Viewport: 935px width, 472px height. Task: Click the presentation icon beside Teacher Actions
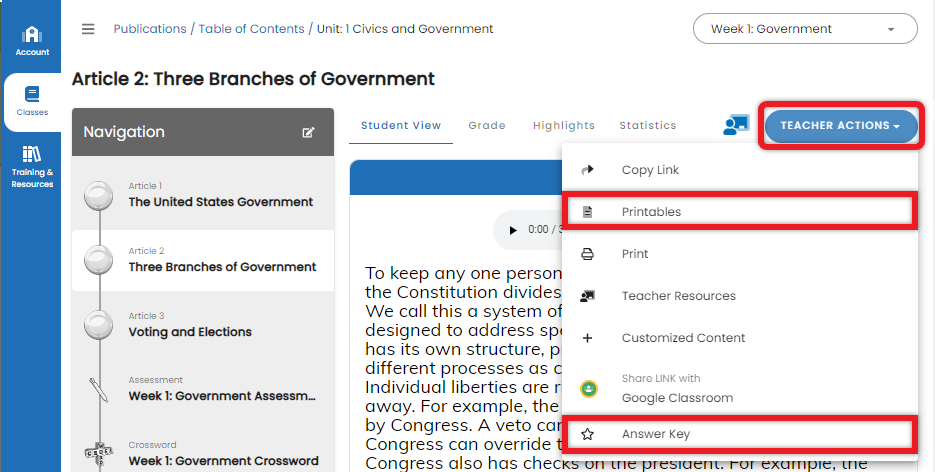[736, 125]
